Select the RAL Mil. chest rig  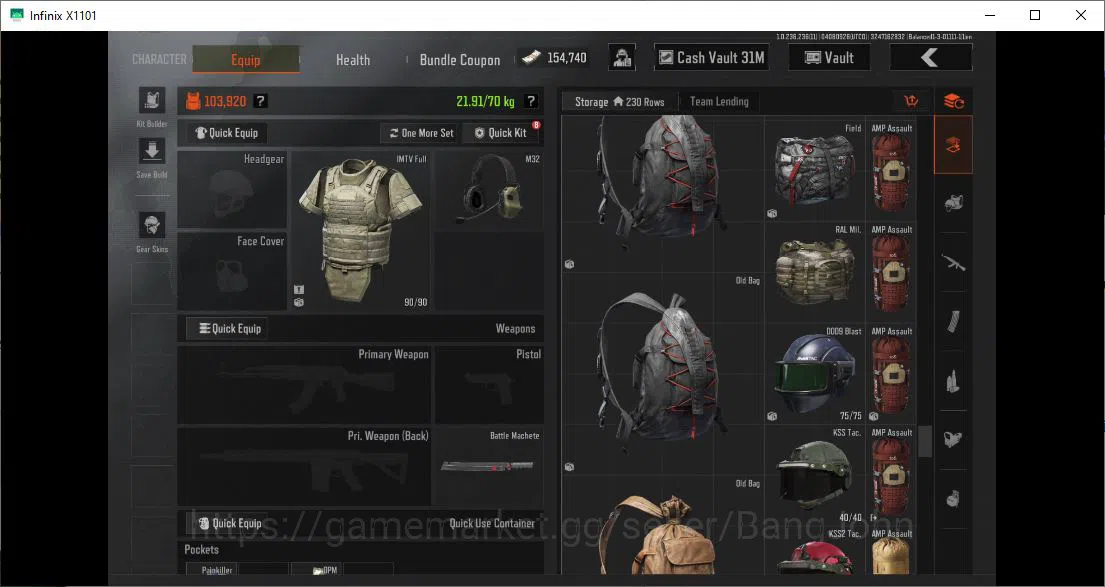click(x=815, y=272)
